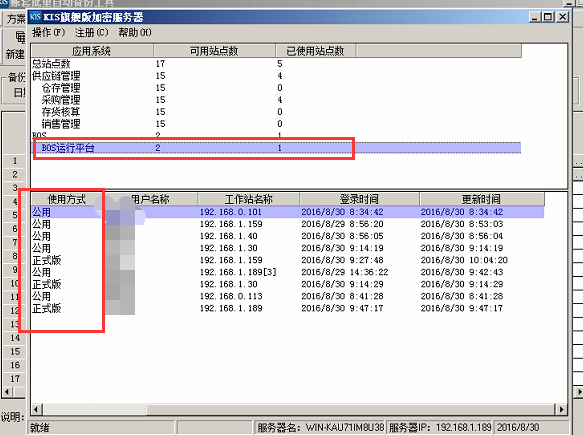Click the 可用站点数 column header
The height and width of the screenshot is (435, 583).
pos(214,51)
